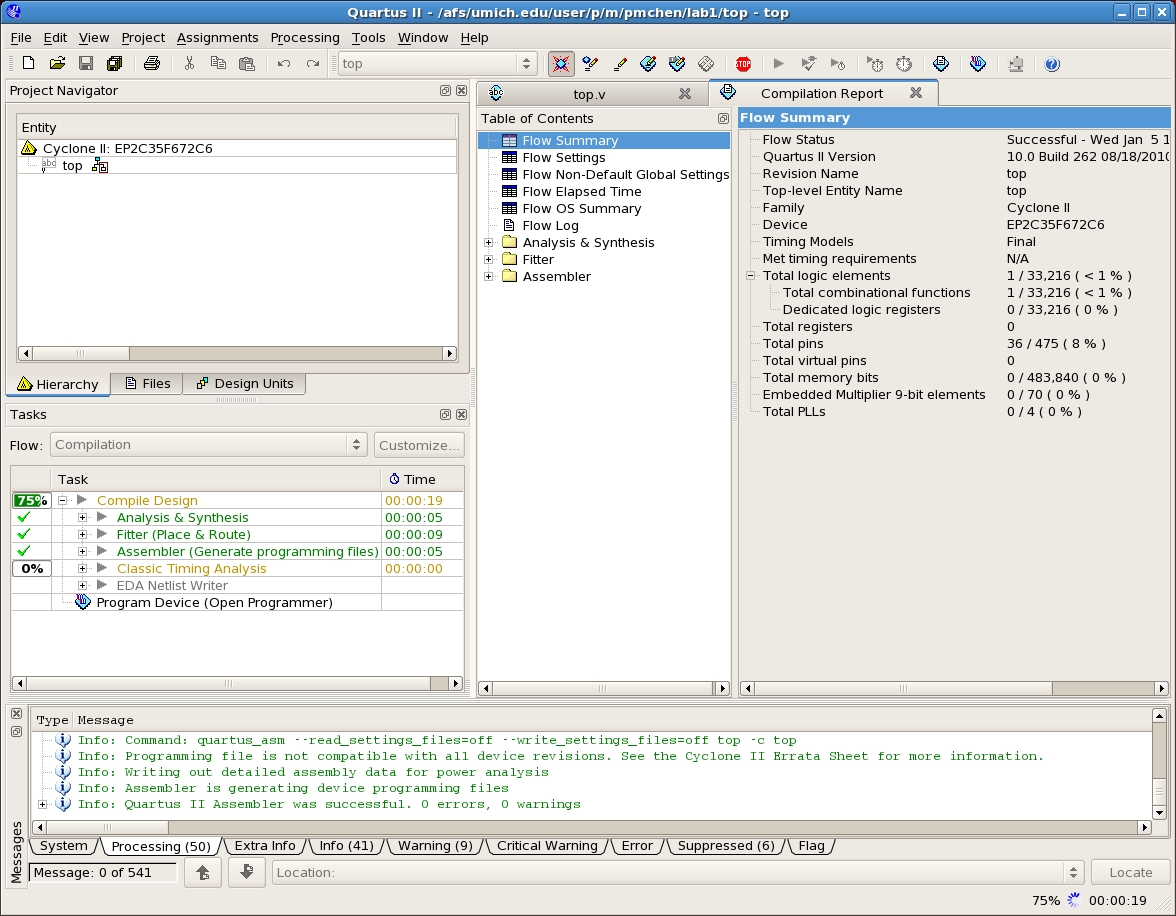Expand the Fitter (Place & Route) task

point(82,534)
